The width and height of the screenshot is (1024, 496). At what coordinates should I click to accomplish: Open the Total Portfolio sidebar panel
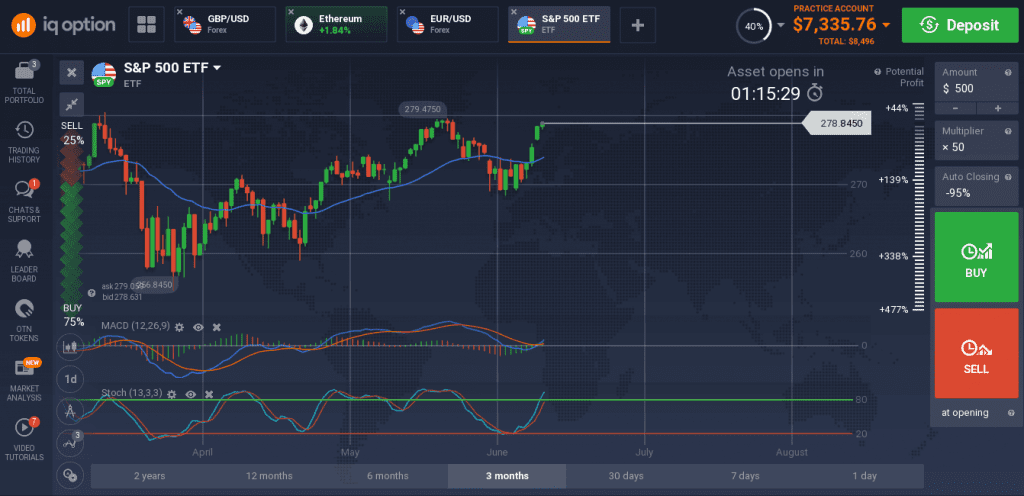click(x=24, y=82)
